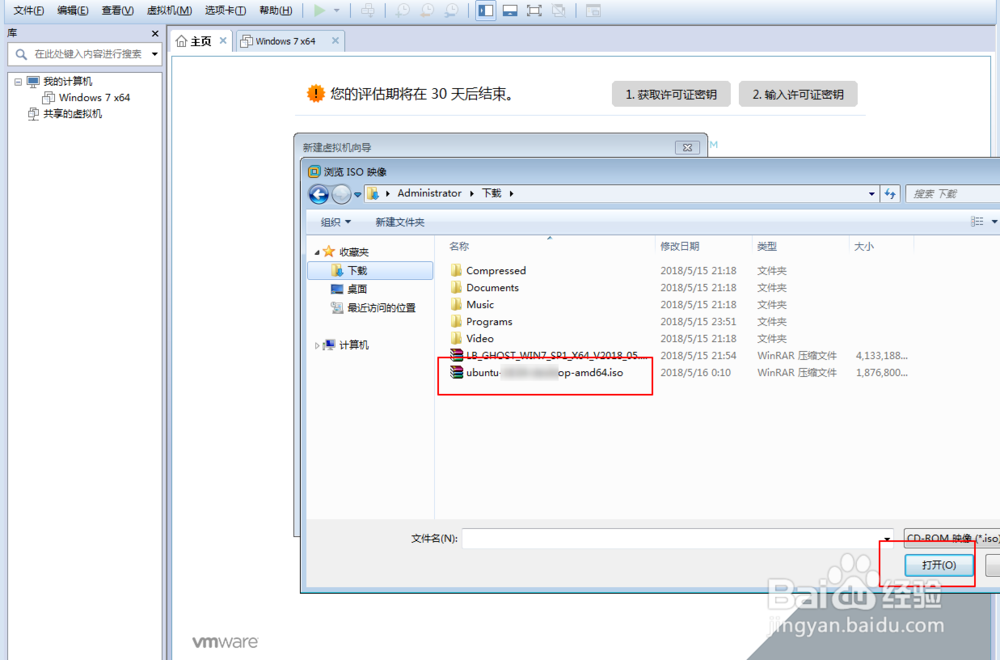Click the refresh icon beside the address bar
This screenshot has width=1000, height=660.
[x=890, y=193]
